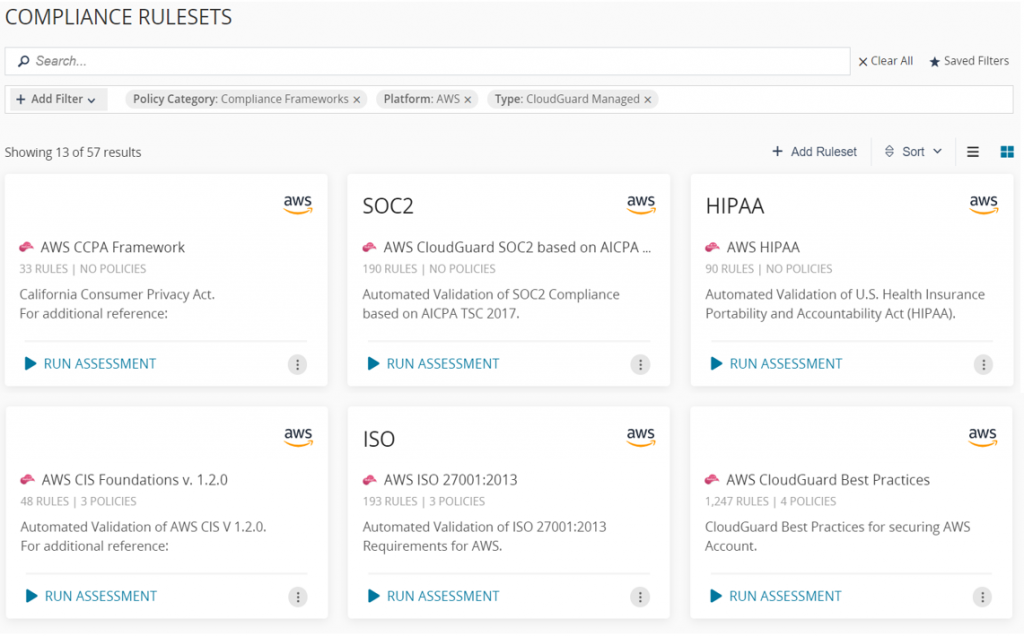
Task: Expand the Sort dropdown
Action: 913,152
